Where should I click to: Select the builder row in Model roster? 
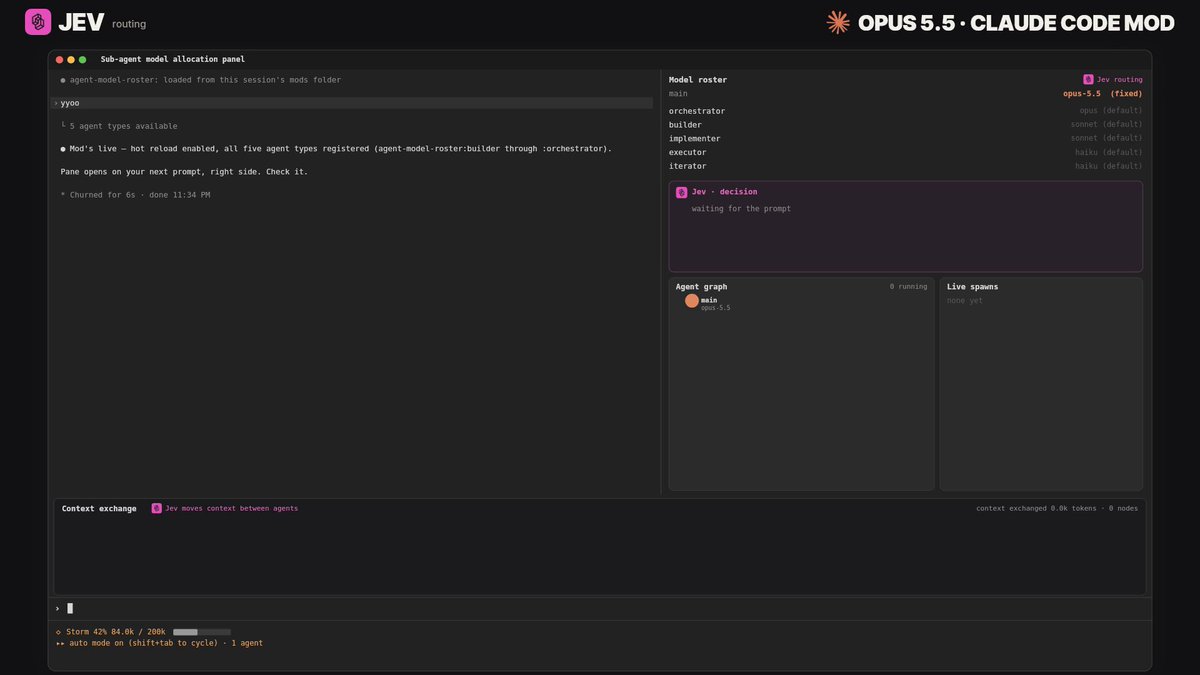(x=905, y=125)
